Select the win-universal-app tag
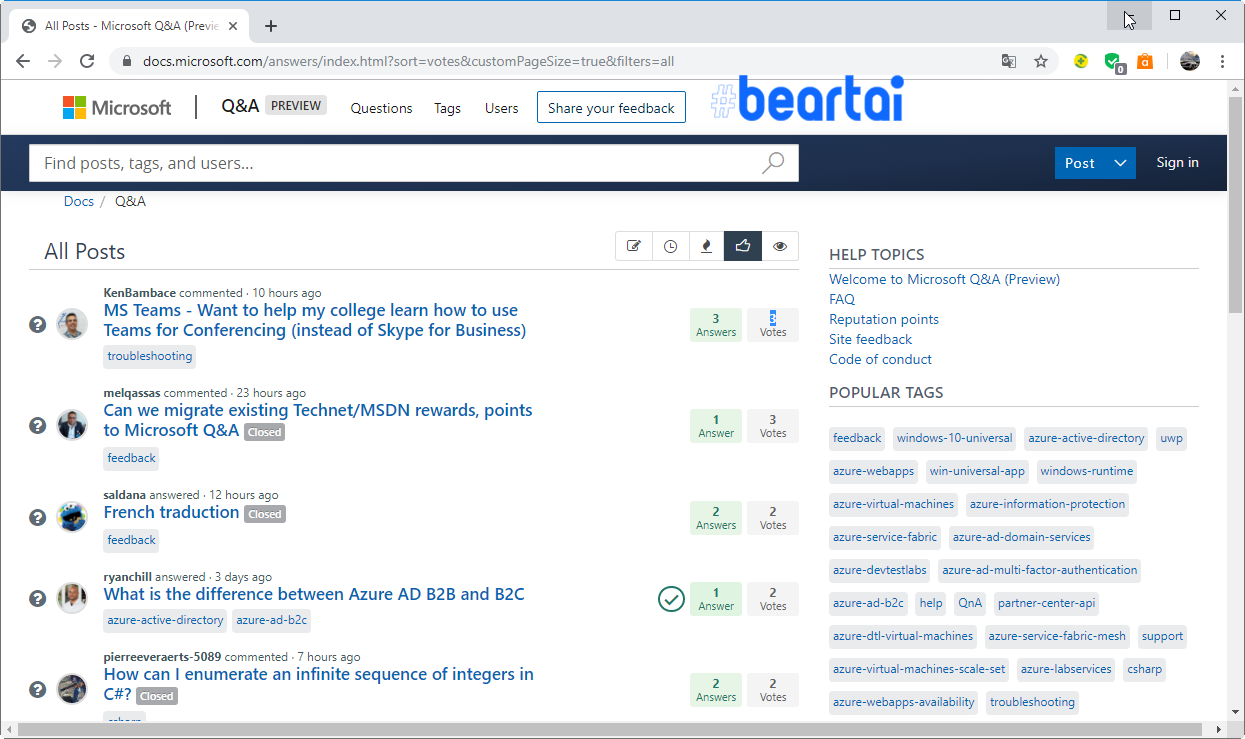1245x739 pixels. coord(977,471)
